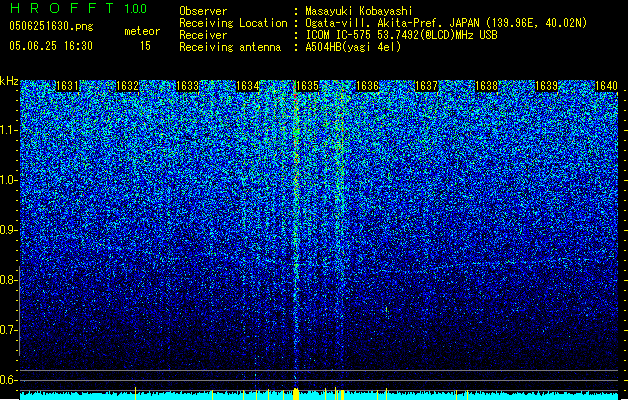The width and height of the screenshot is (629, 400).
Task: Click the 1.0 kHz axis tick
Action: [9, 180]
